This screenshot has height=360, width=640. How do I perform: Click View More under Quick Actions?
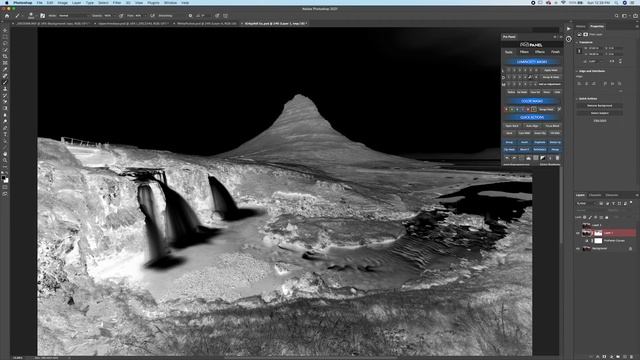[600, 121]
